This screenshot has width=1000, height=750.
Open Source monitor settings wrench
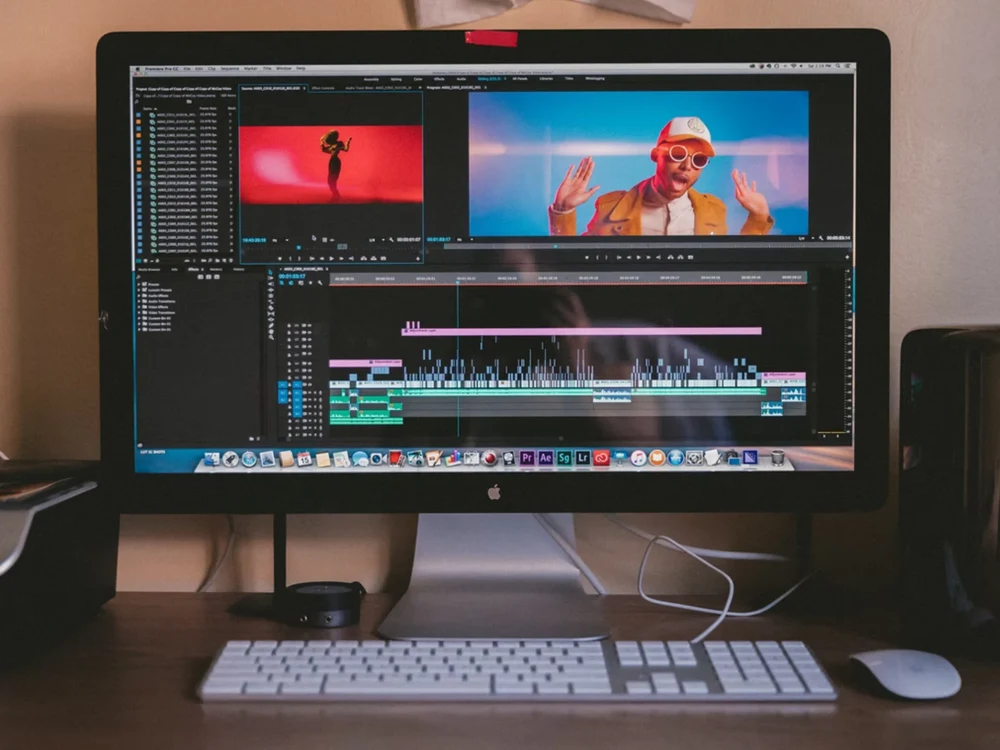(392, 240)
